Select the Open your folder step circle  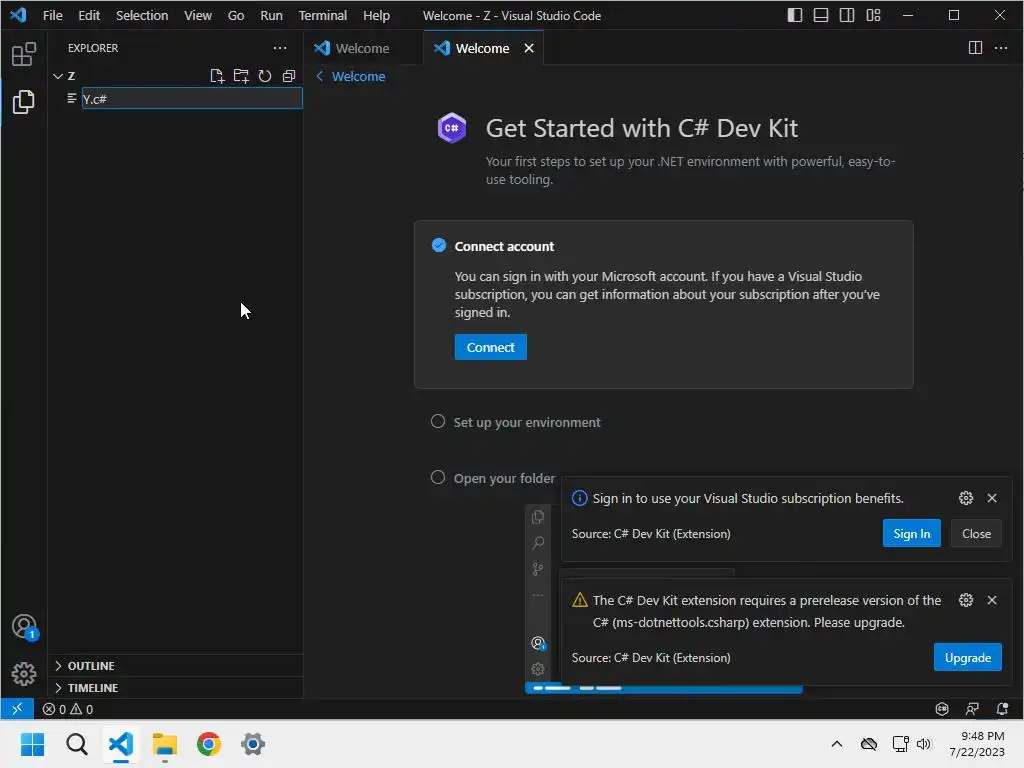click(x=438, y=477)
